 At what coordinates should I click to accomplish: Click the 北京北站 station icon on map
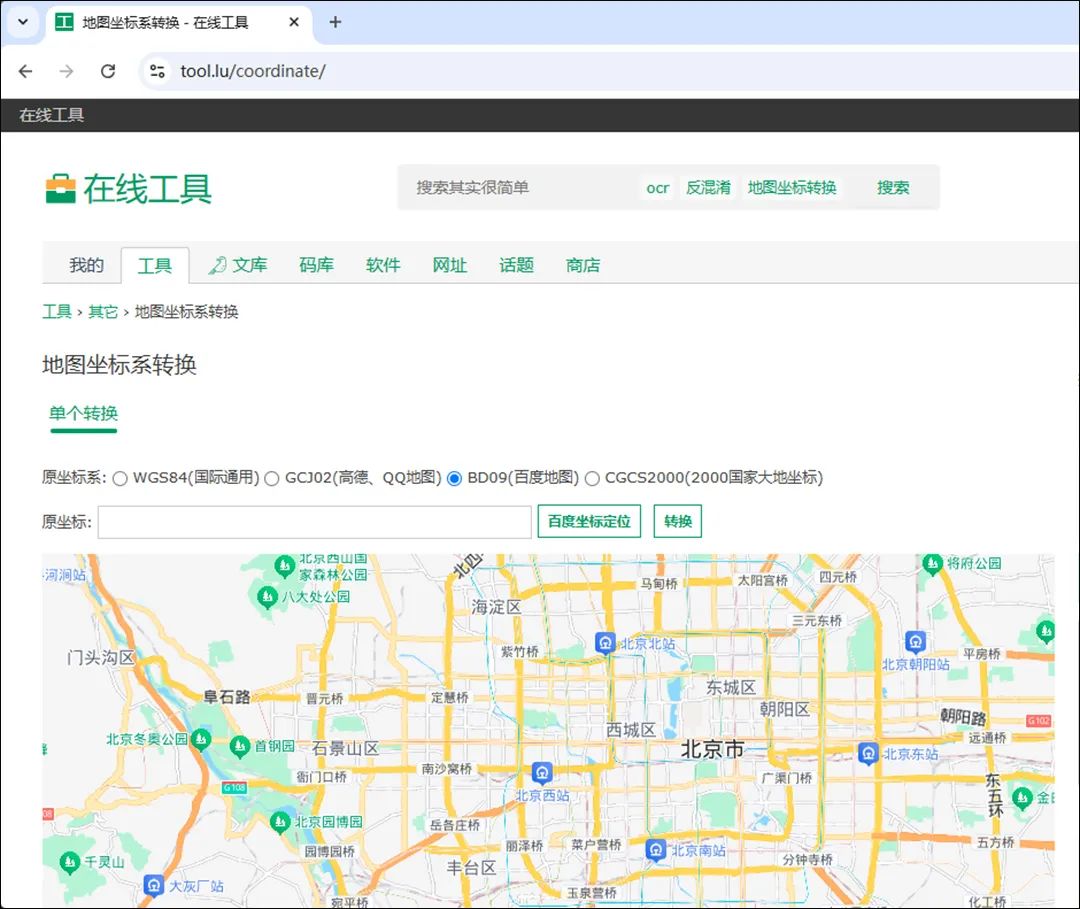605,643
